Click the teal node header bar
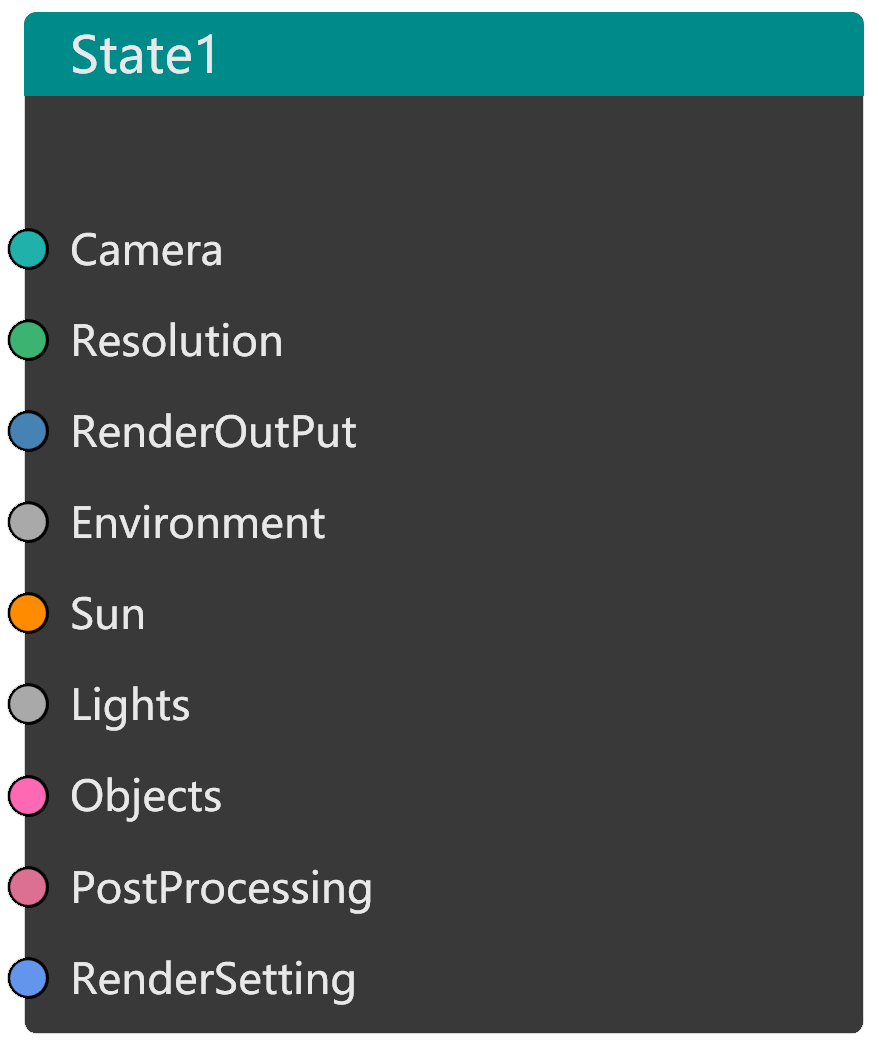 pyautogui.click(x=540, y=55)
